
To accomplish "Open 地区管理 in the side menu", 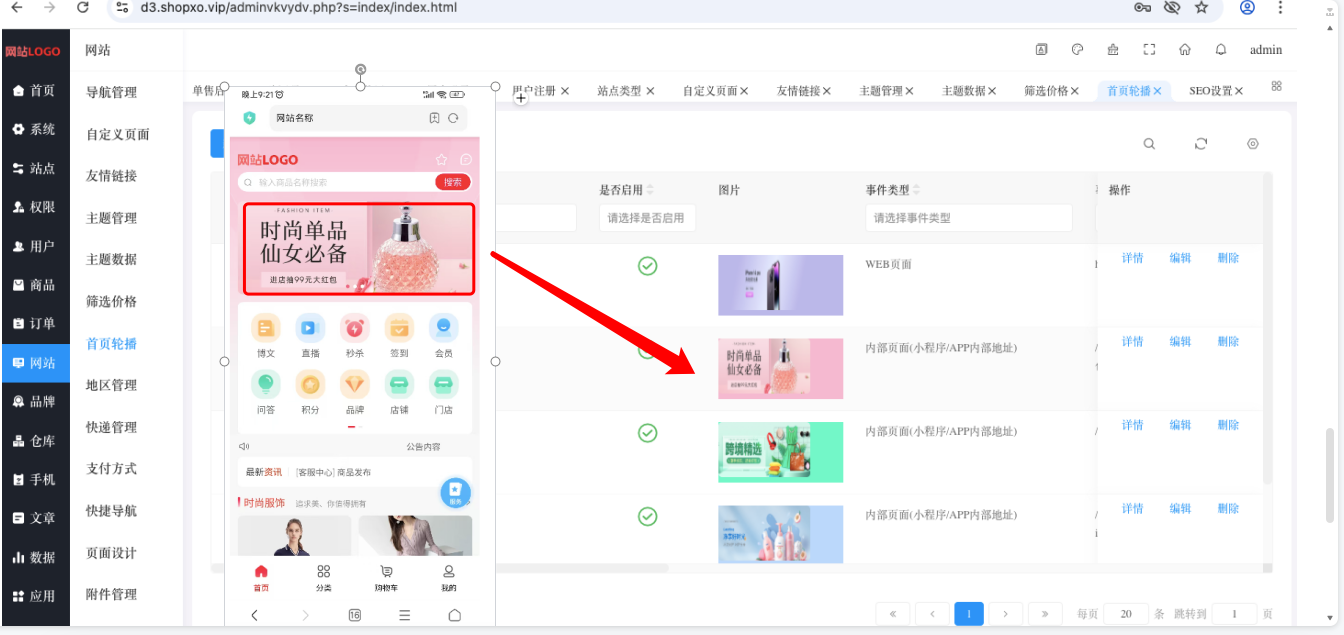I will point(111,385).
